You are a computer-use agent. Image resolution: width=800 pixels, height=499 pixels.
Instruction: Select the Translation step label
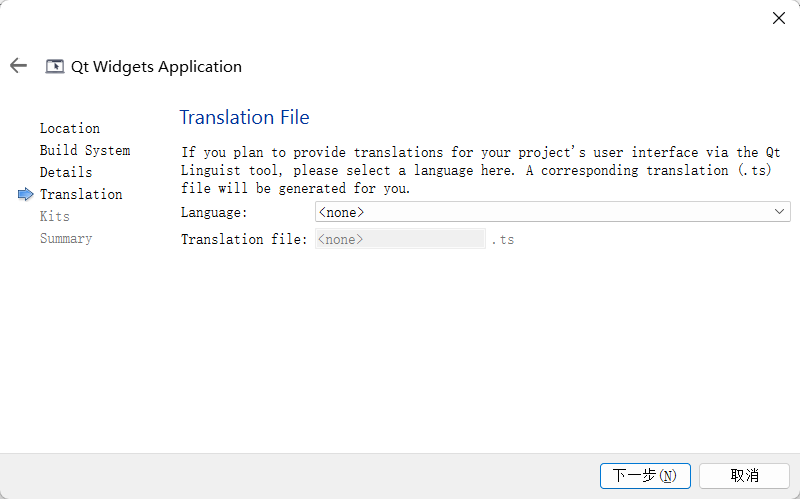[81, 194]
